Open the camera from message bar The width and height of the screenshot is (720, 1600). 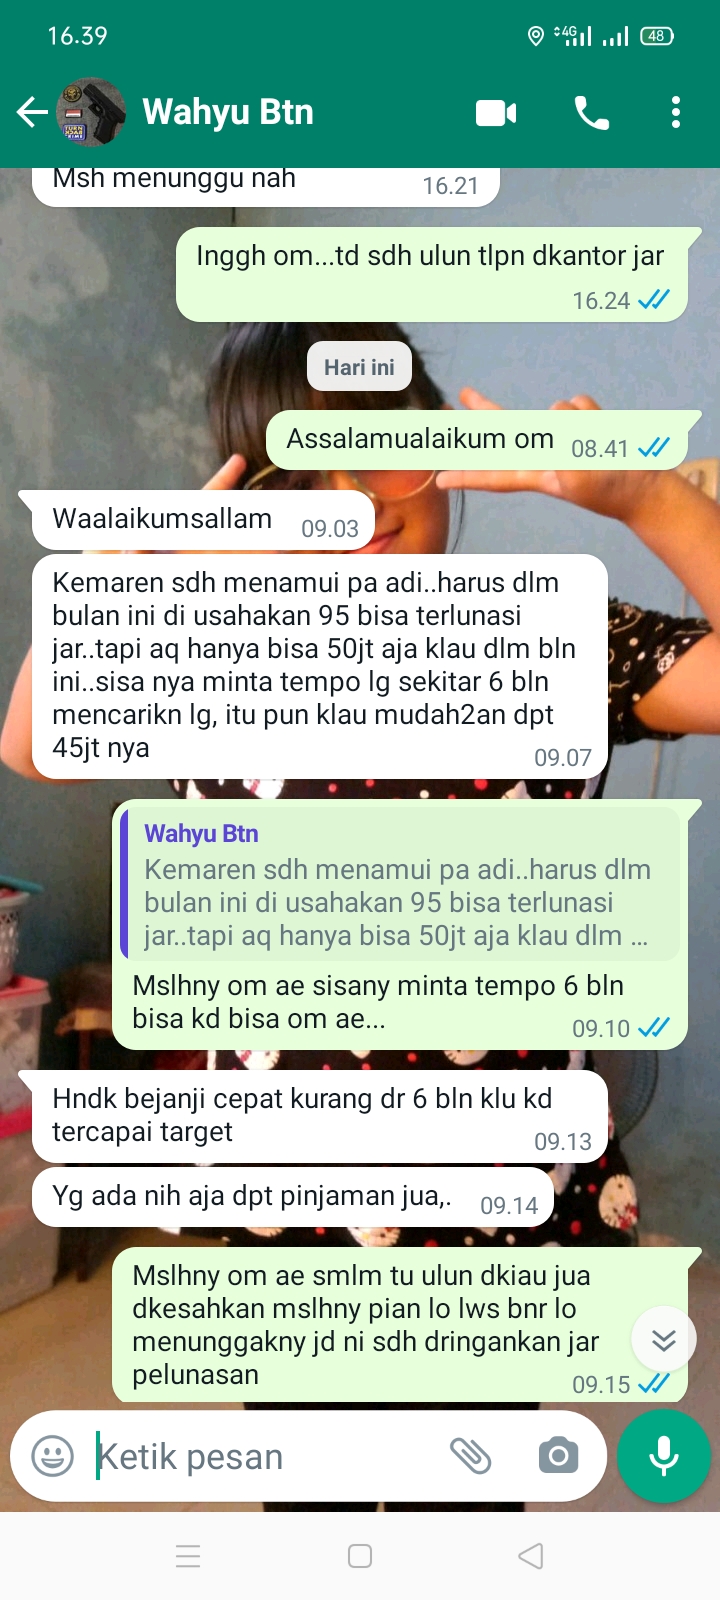(x=558, y=1456)
